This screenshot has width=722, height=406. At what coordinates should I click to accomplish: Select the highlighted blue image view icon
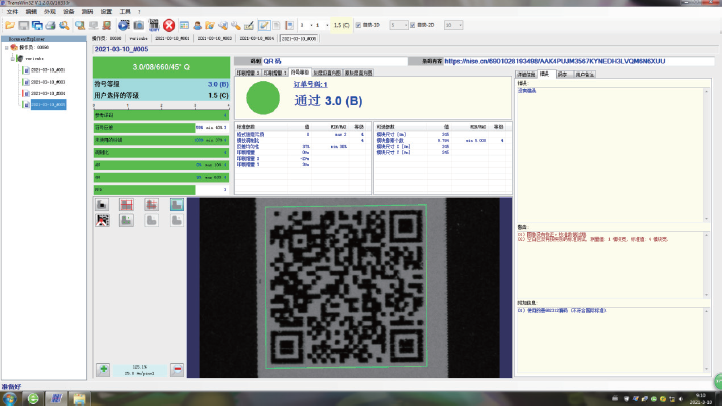177,205
